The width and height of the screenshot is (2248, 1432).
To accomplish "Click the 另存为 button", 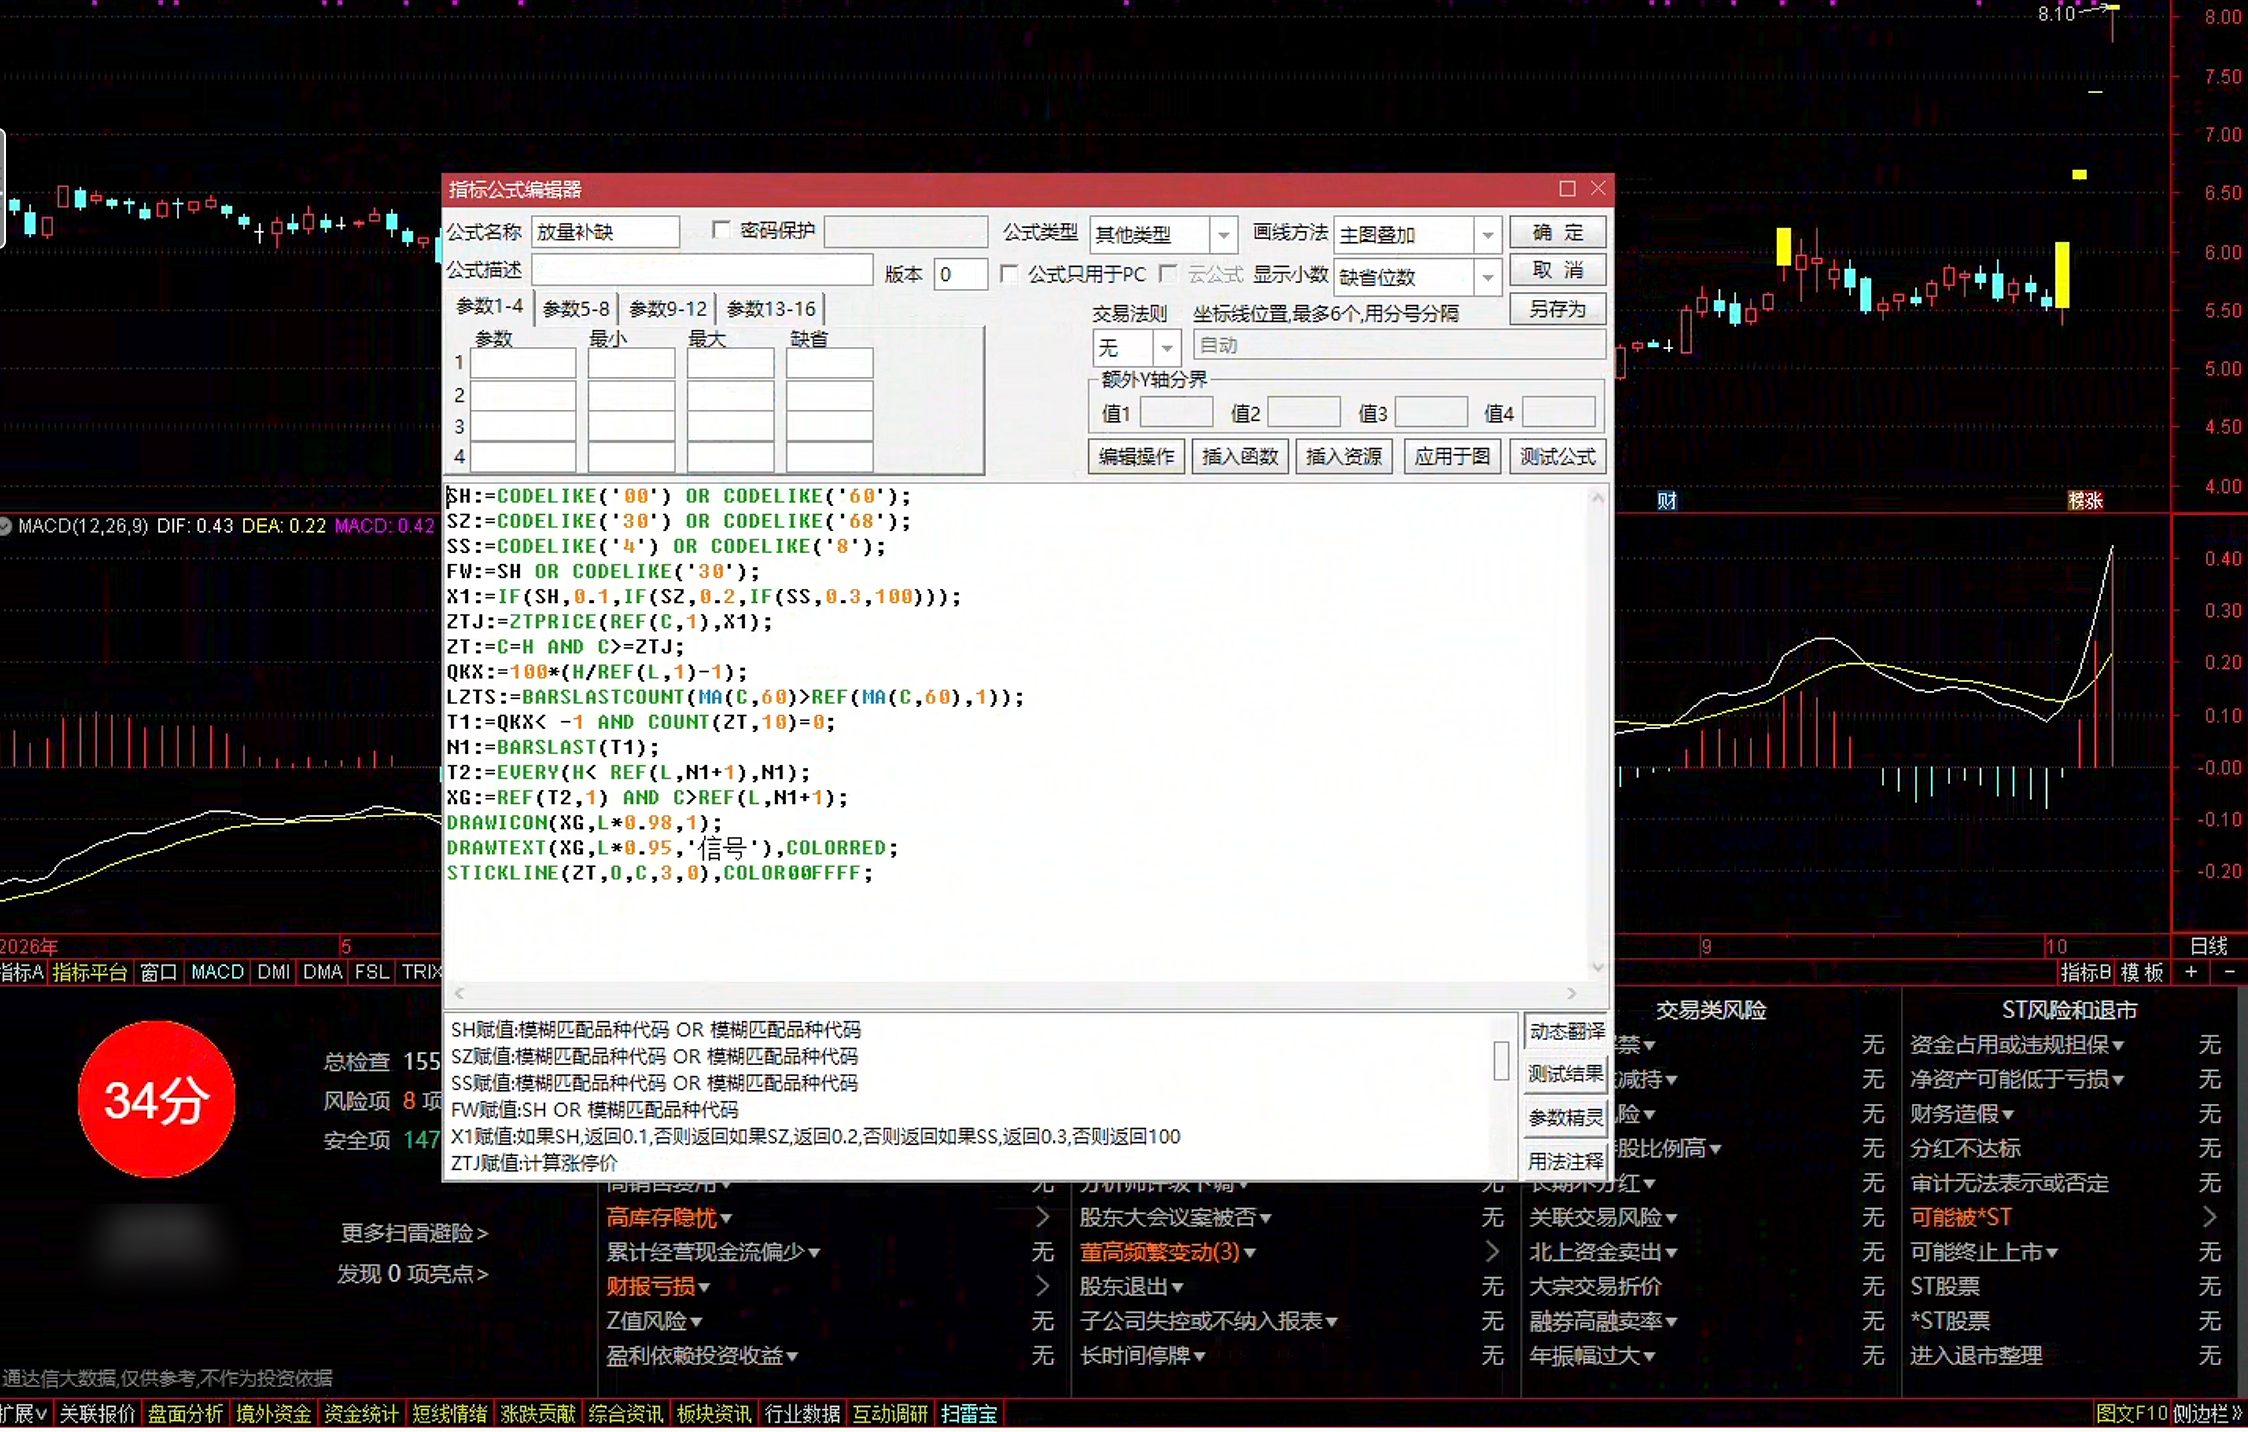I will tap(1557, 309).
